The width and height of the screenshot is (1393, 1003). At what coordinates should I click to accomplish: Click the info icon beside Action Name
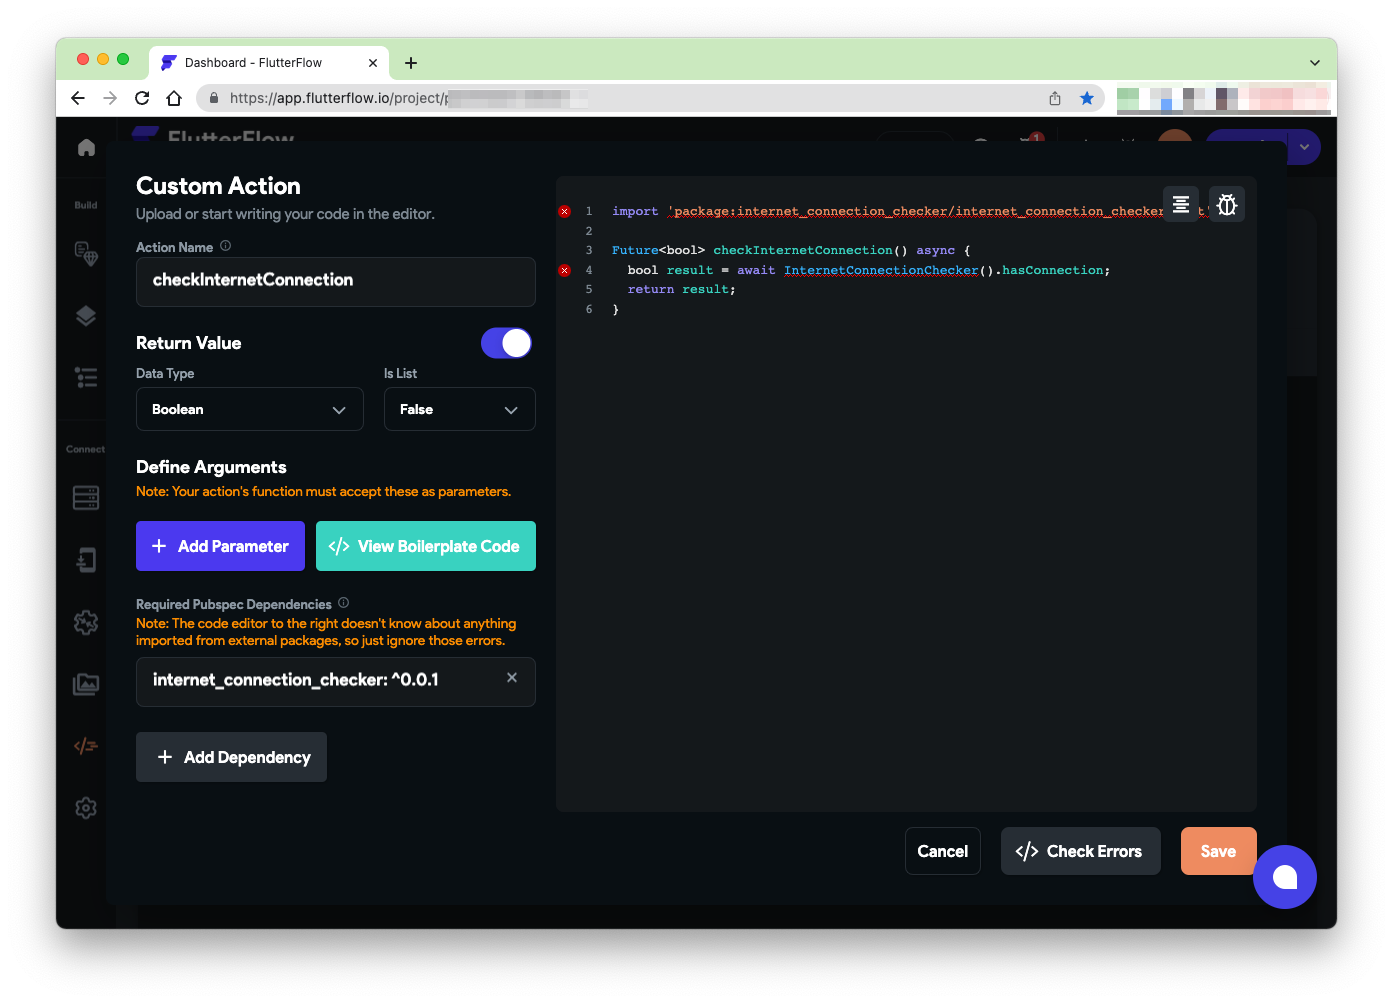click(226, 246)
